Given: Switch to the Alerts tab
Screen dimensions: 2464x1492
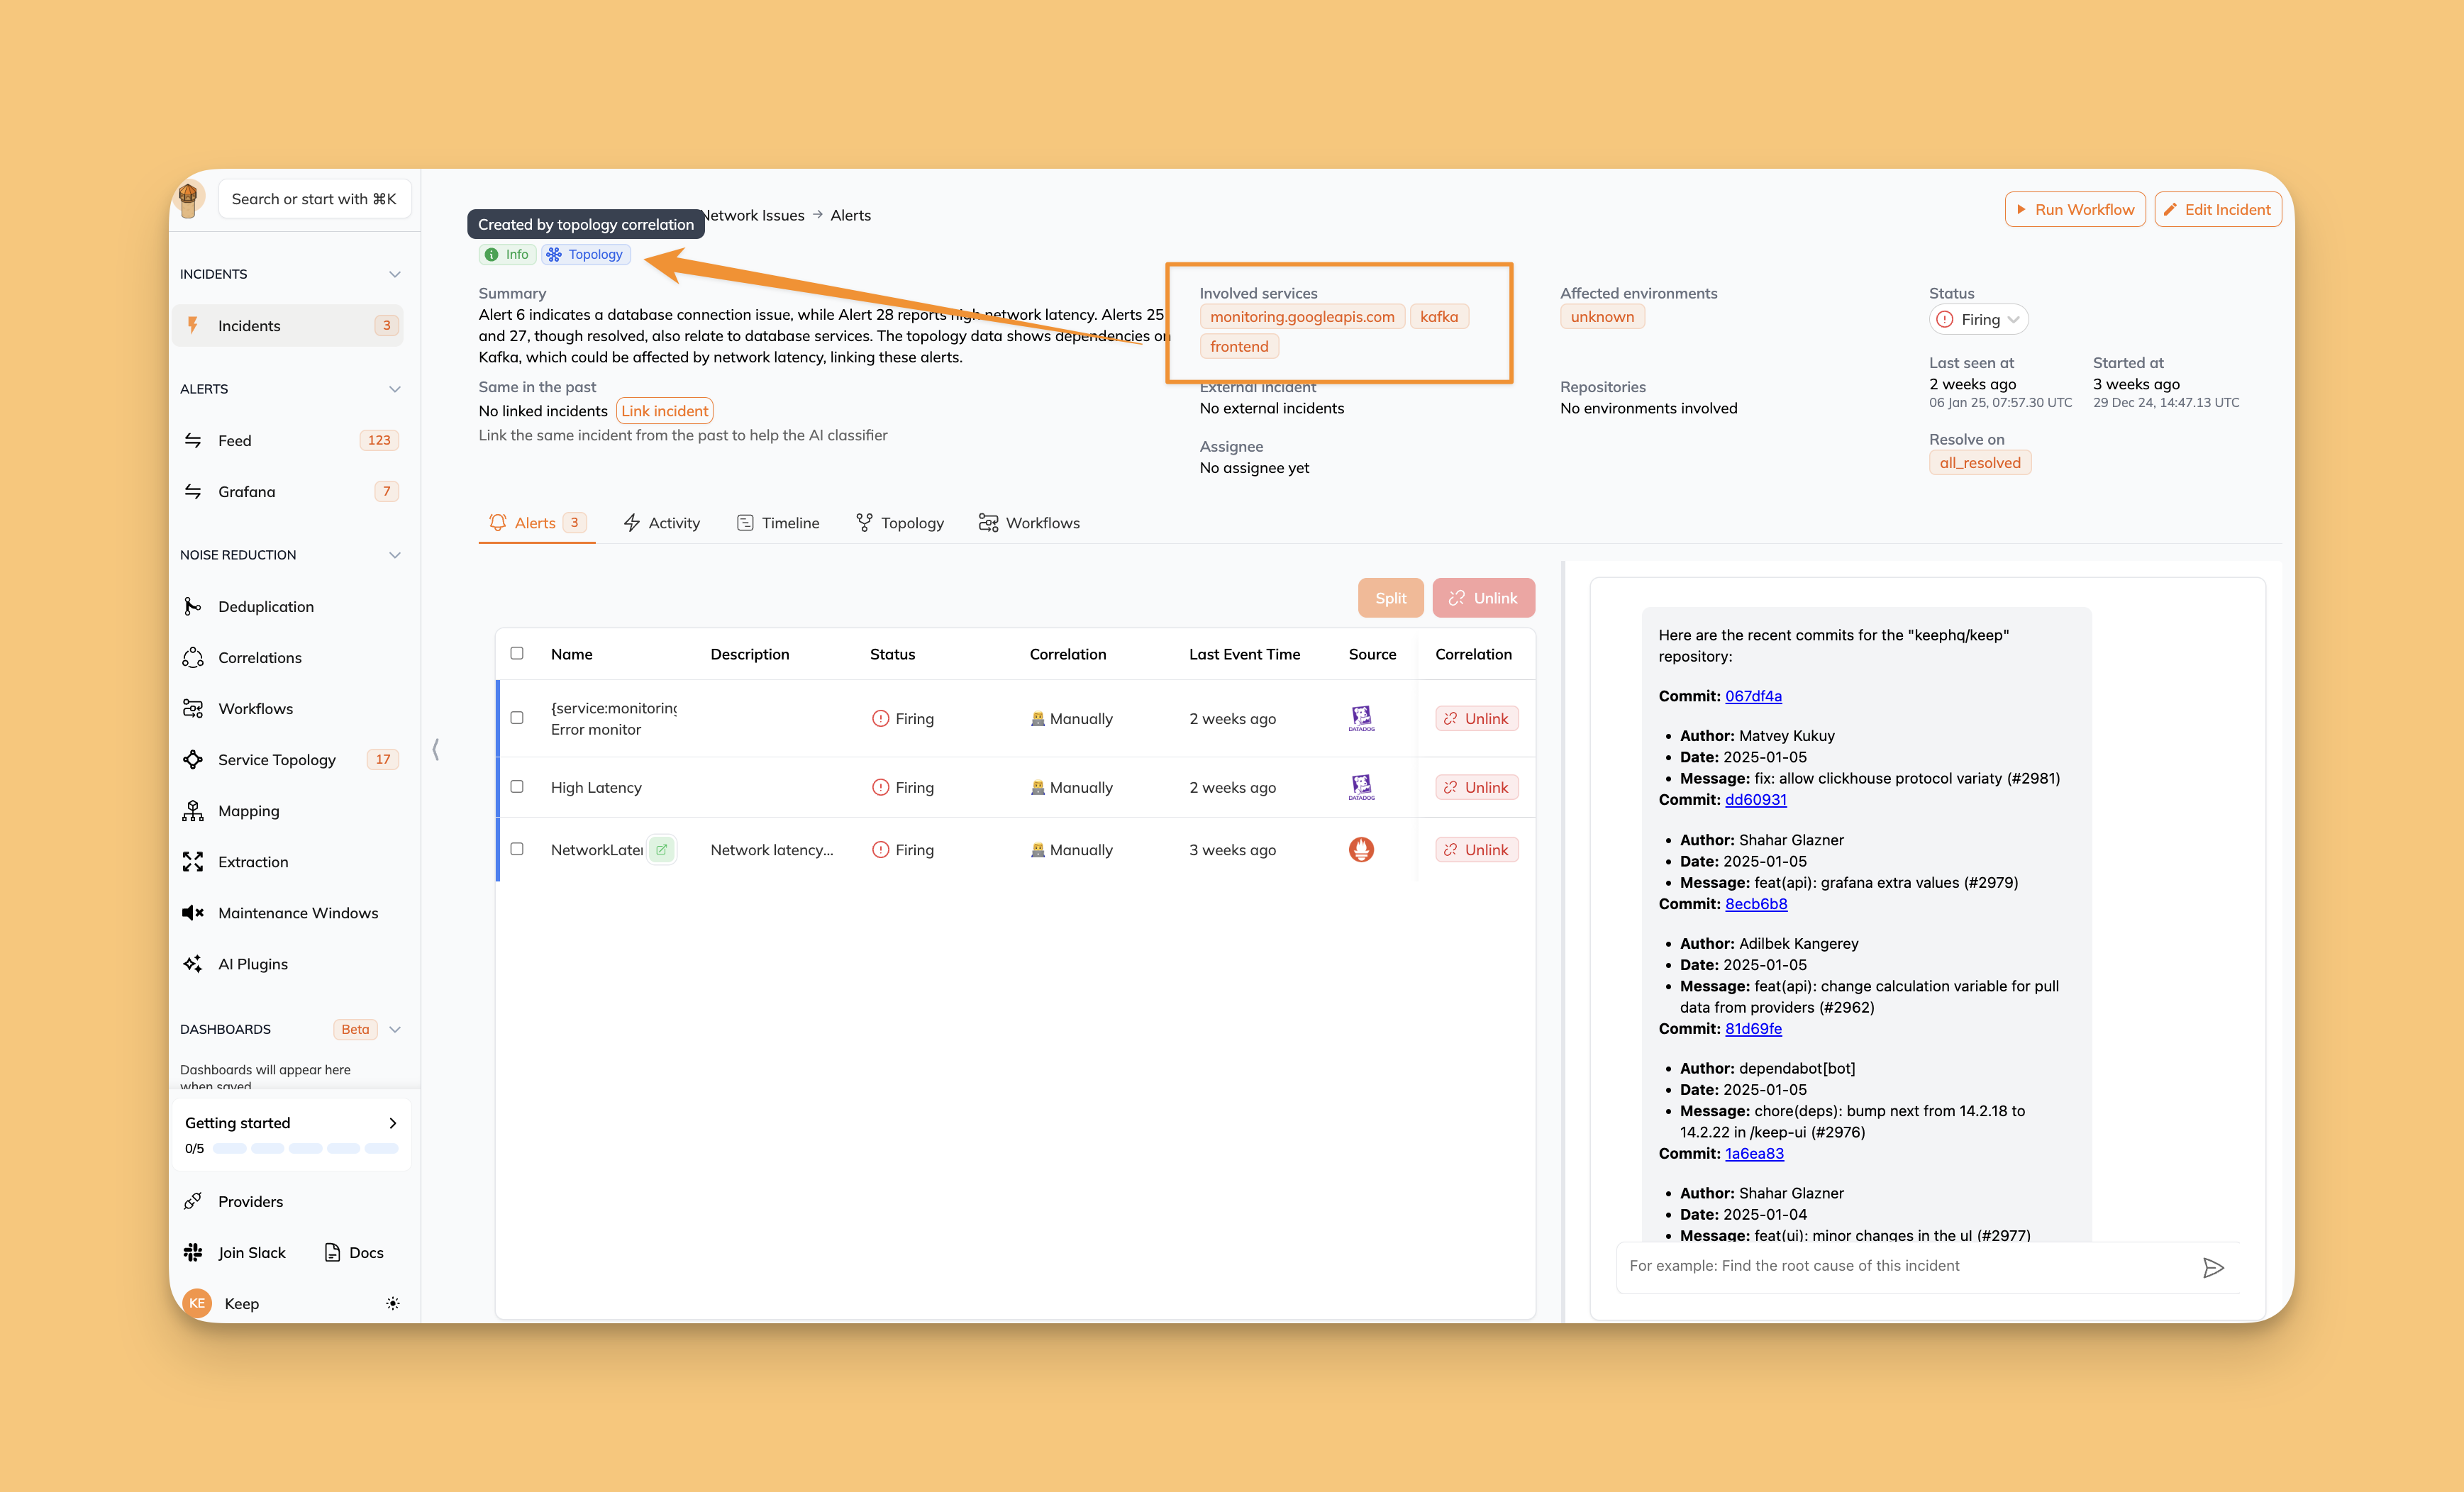Looking at the screenshot, I should pos(537,523).
